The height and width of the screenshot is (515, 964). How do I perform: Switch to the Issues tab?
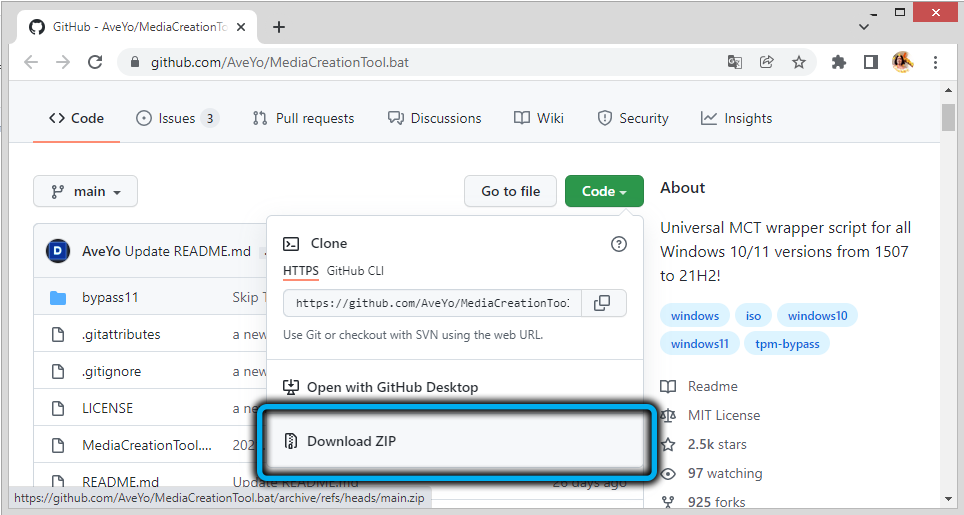click(x=177, y=118)
